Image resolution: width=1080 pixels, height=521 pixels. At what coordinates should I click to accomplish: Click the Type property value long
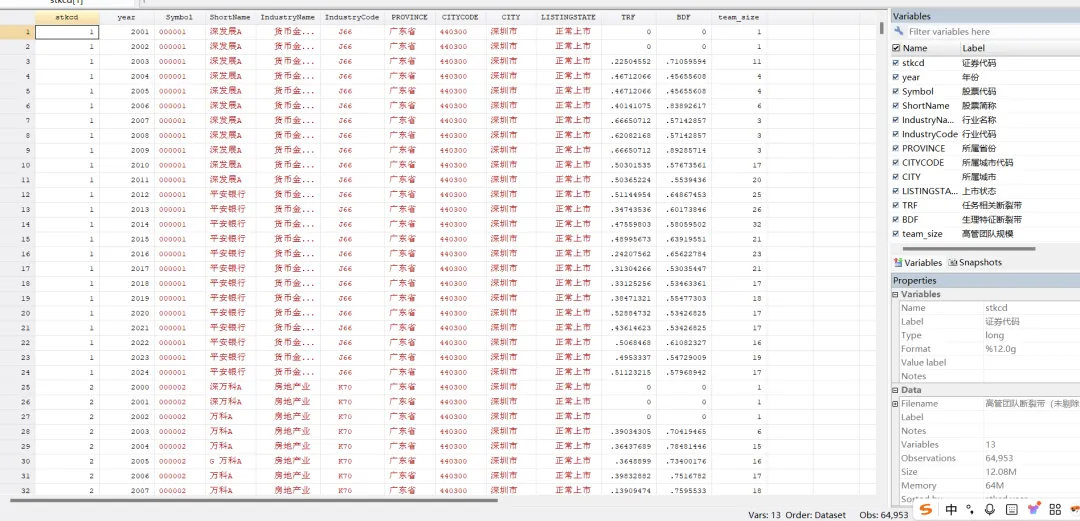[x=994, y=335]
